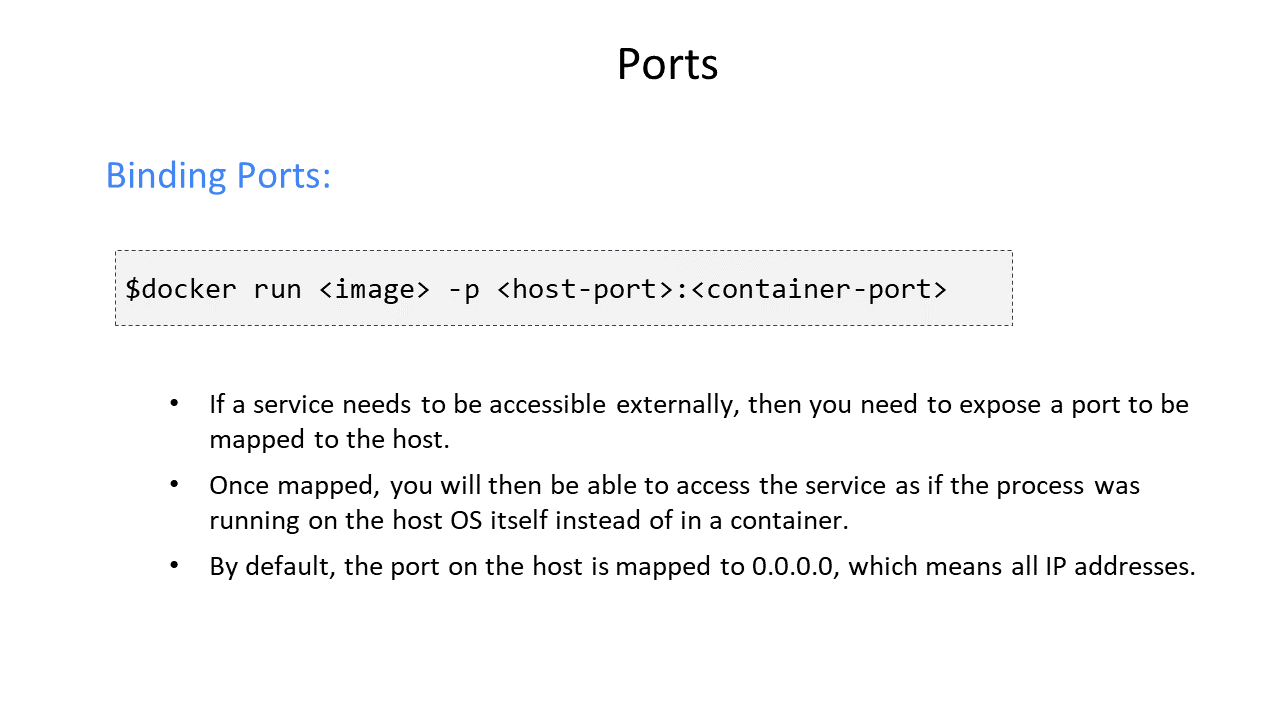This screenshot has width=1280, height=720.
Task: Select the <image> placeholder in the command
Action: point(374,289)
